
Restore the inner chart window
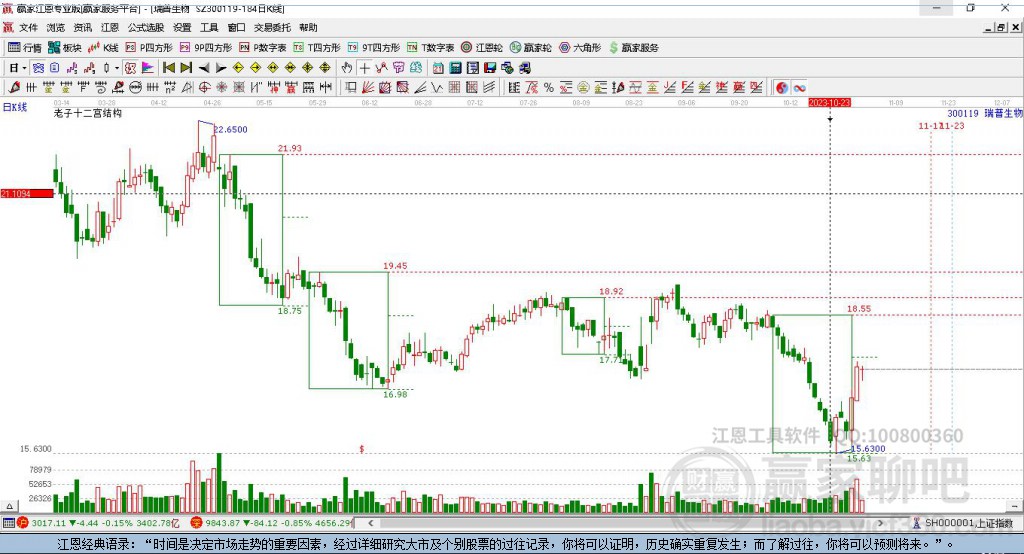[x=1002, y=27]
